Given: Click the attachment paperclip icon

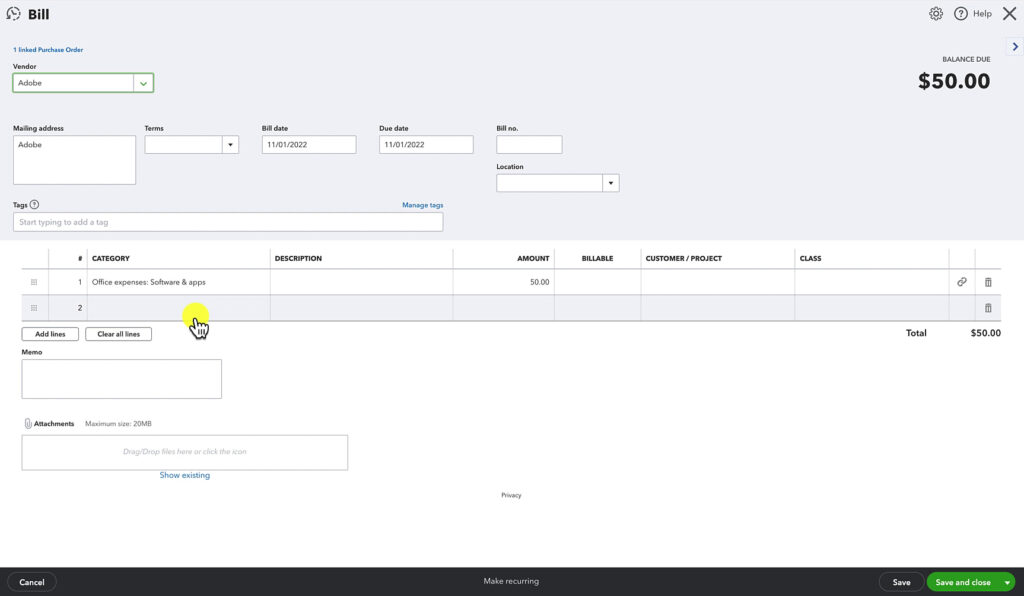Looking at the screenshot, I should pyautogui.click(x=28, y=423).
